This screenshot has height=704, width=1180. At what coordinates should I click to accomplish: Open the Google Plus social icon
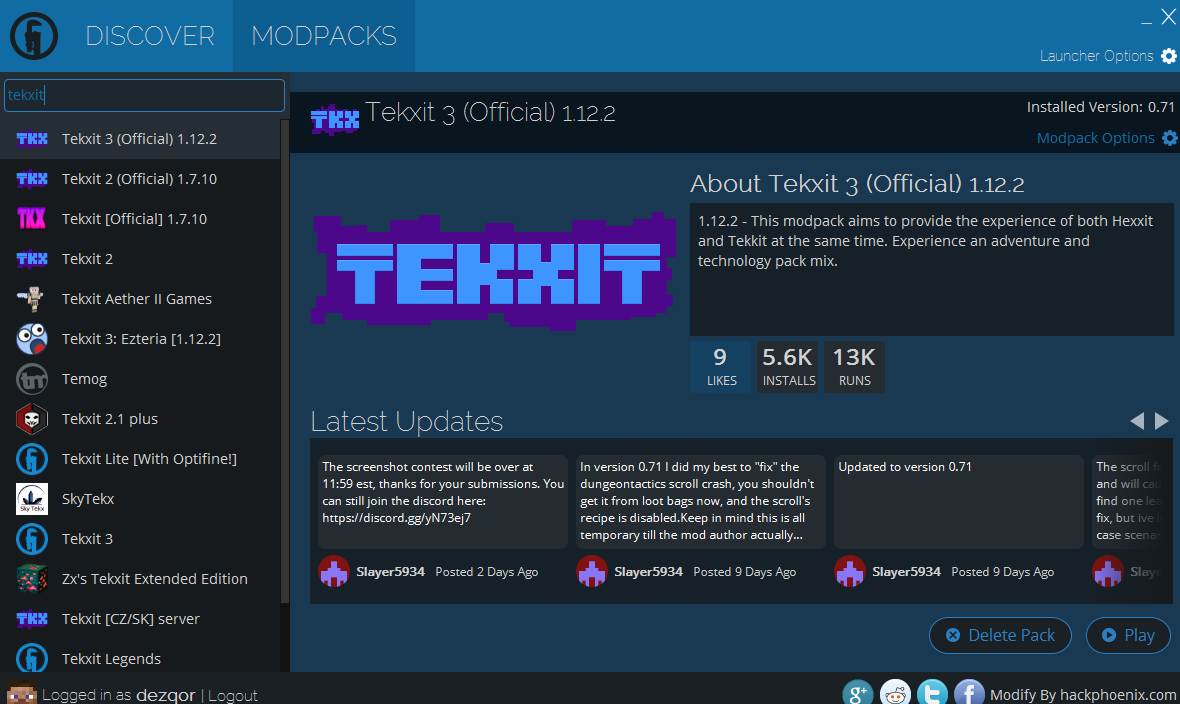857,693
